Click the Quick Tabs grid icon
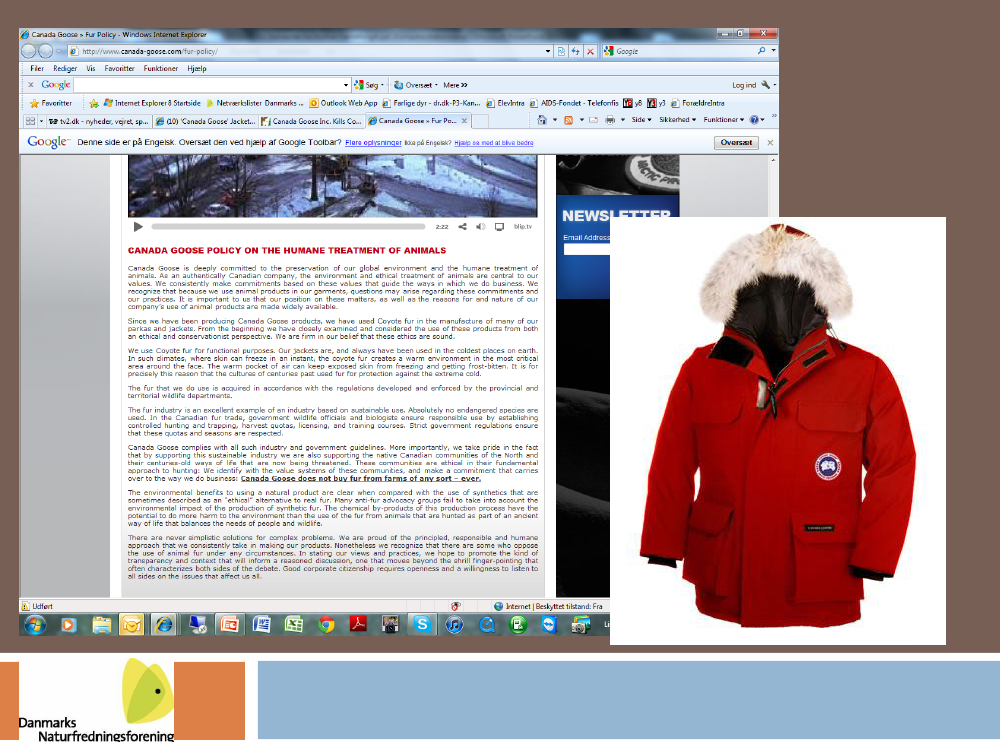This screenshot has width=1000, height=750. click(30, 121)
